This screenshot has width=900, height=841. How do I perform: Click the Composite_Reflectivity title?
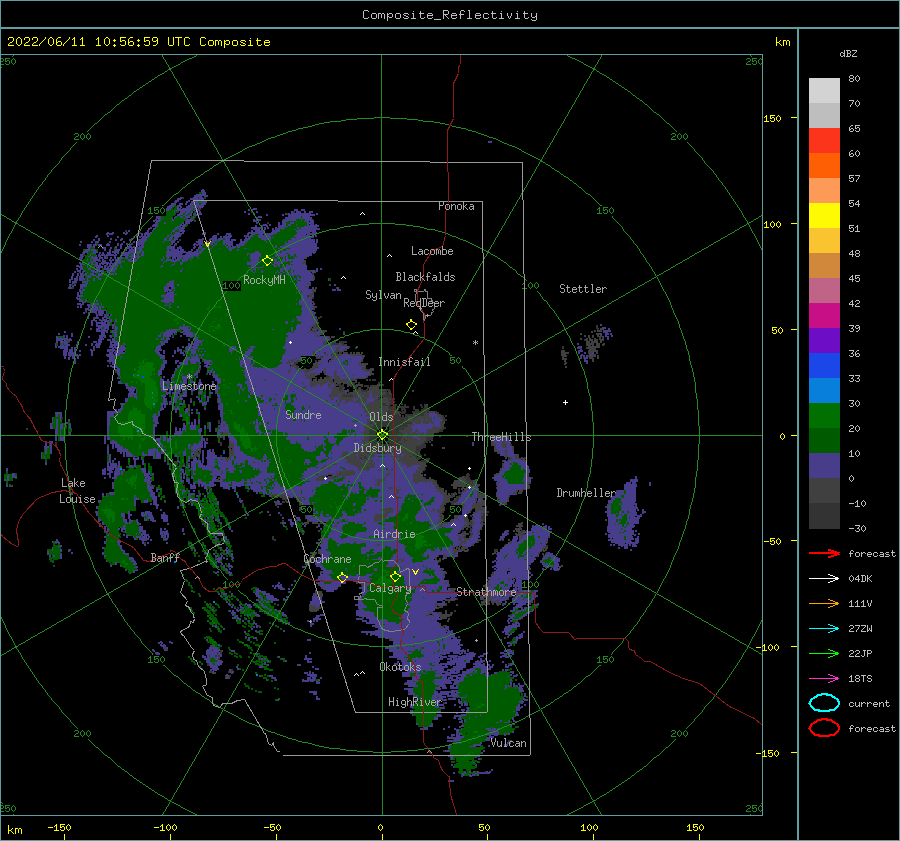pos(450,15)
